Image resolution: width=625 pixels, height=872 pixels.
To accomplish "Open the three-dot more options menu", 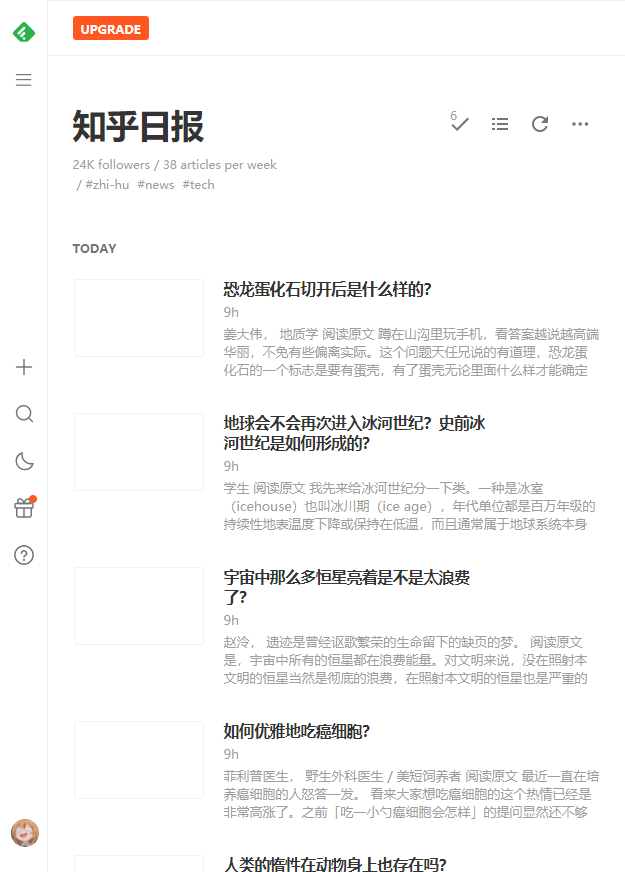I will (x=580, y=124).
